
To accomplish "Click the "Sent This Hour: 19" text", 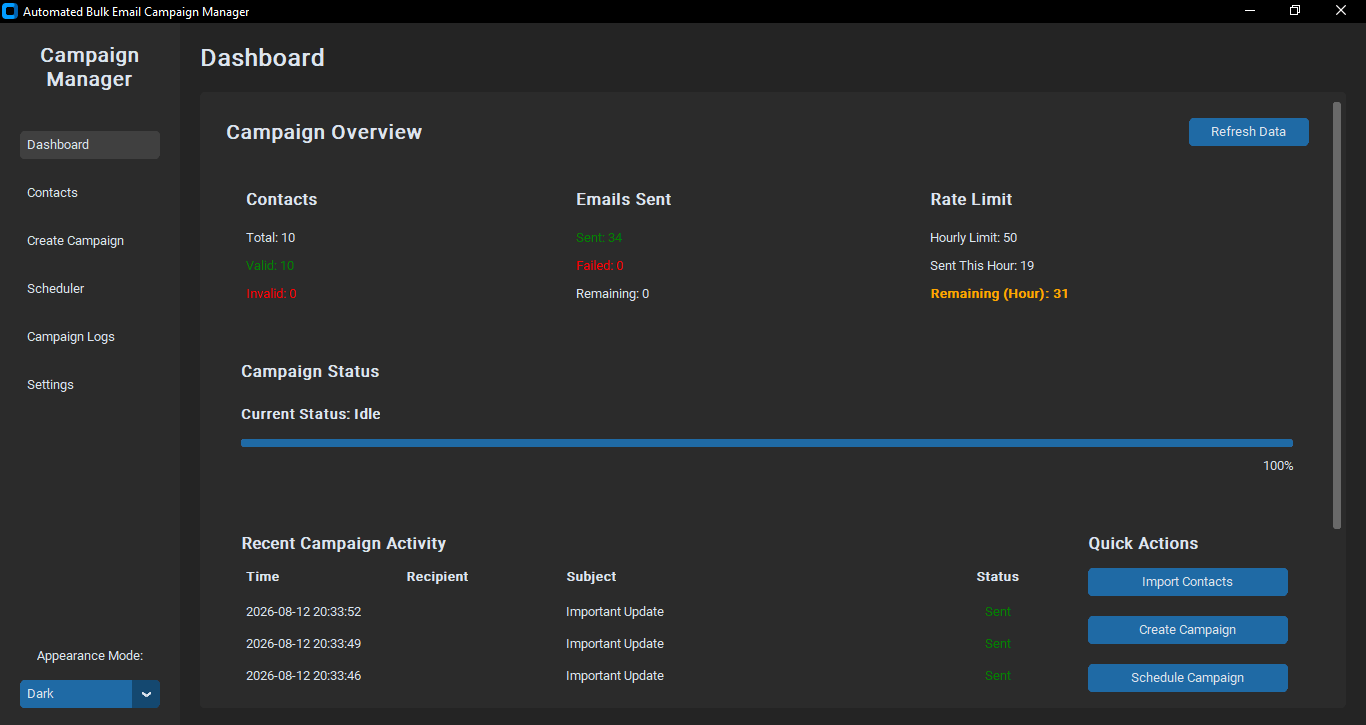I will [982, 266].
